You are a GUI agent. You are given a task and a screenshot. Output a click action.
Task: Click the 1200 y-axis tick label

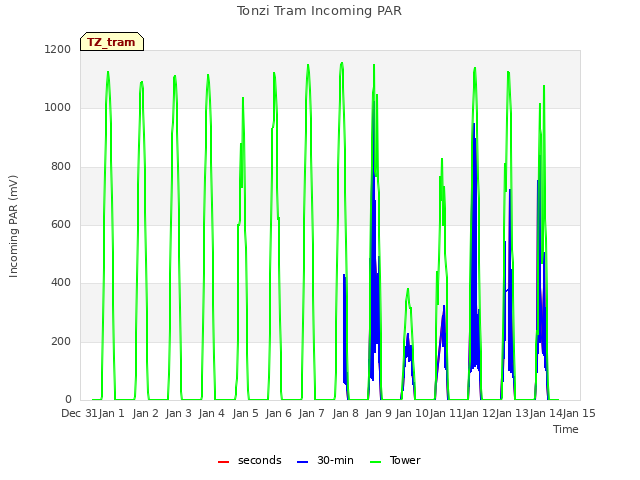pos(58,50)
